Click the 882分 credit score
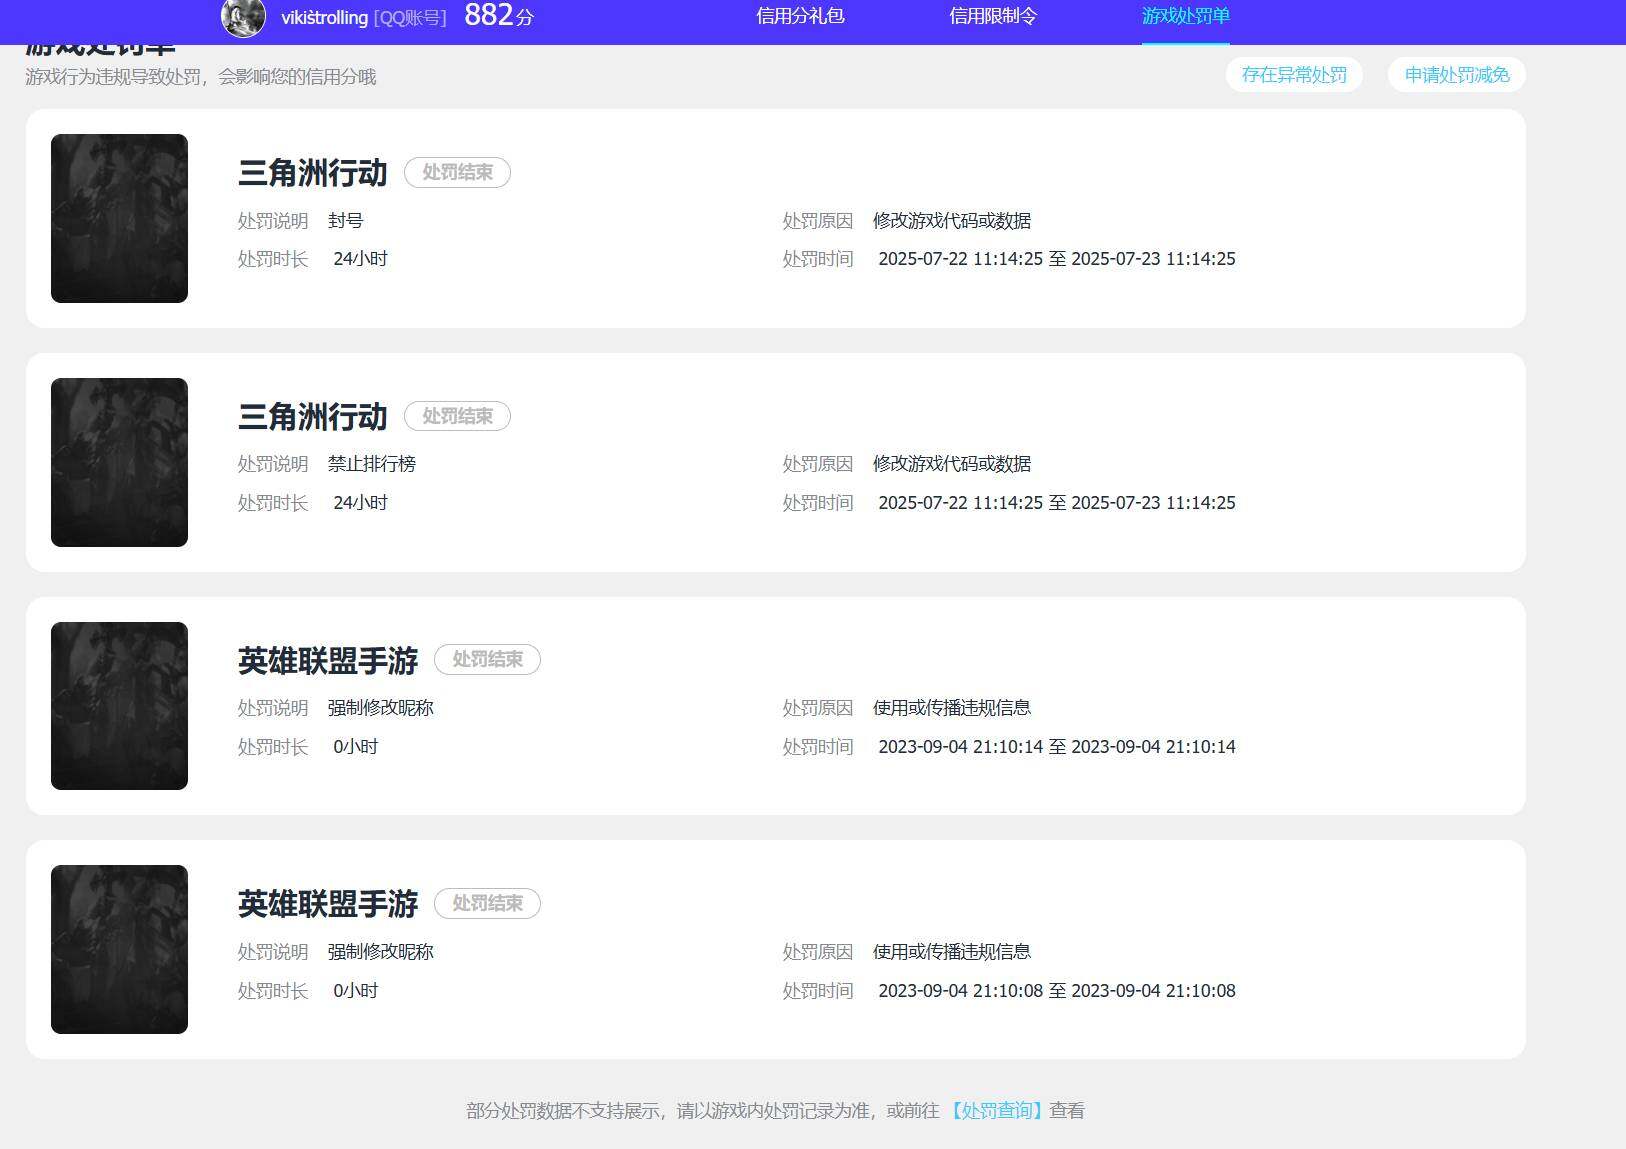Image resolution: width=1626 pixels, height=1149 pixels. pos(499,15)
